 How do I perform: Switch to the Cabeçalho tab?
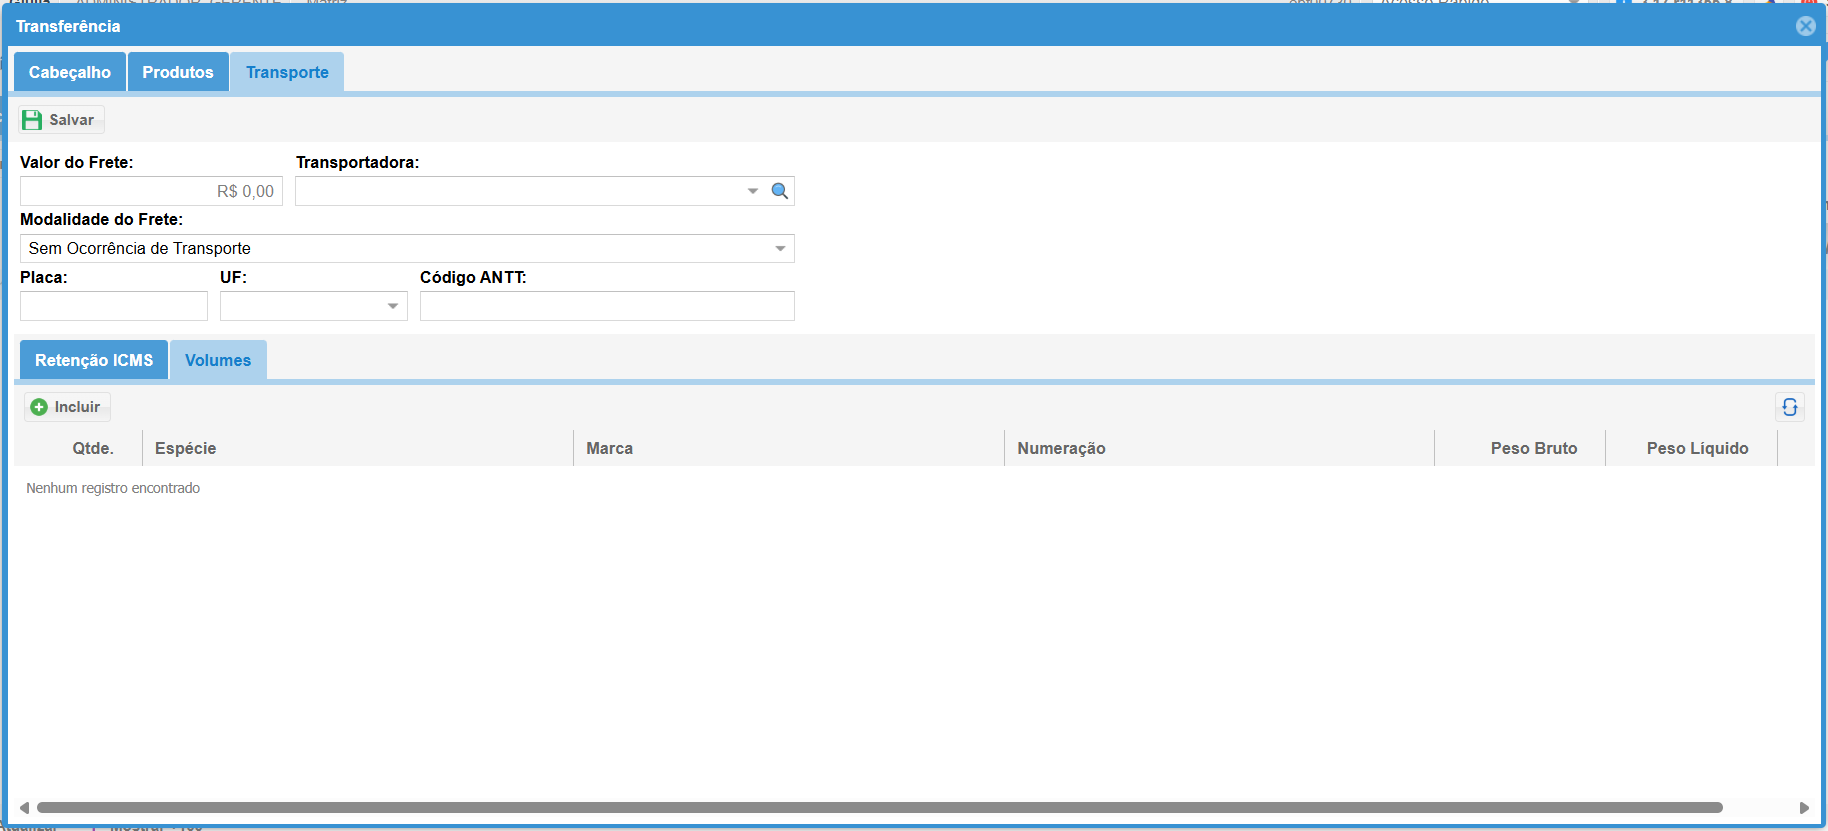click(x=70, y=72)
